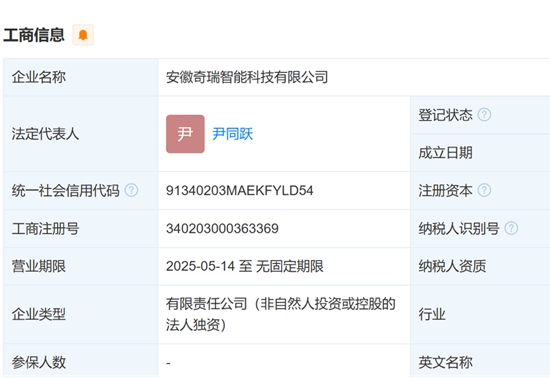Click the registration number 340203000363369

pos(222,229)
